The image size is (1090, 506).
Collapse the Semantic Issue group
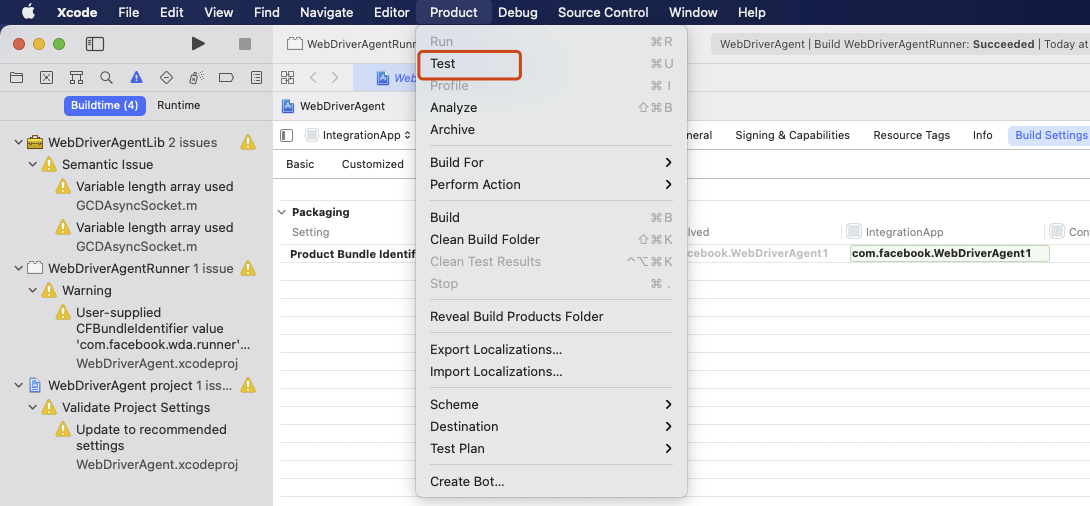click(x=33, y=165)
